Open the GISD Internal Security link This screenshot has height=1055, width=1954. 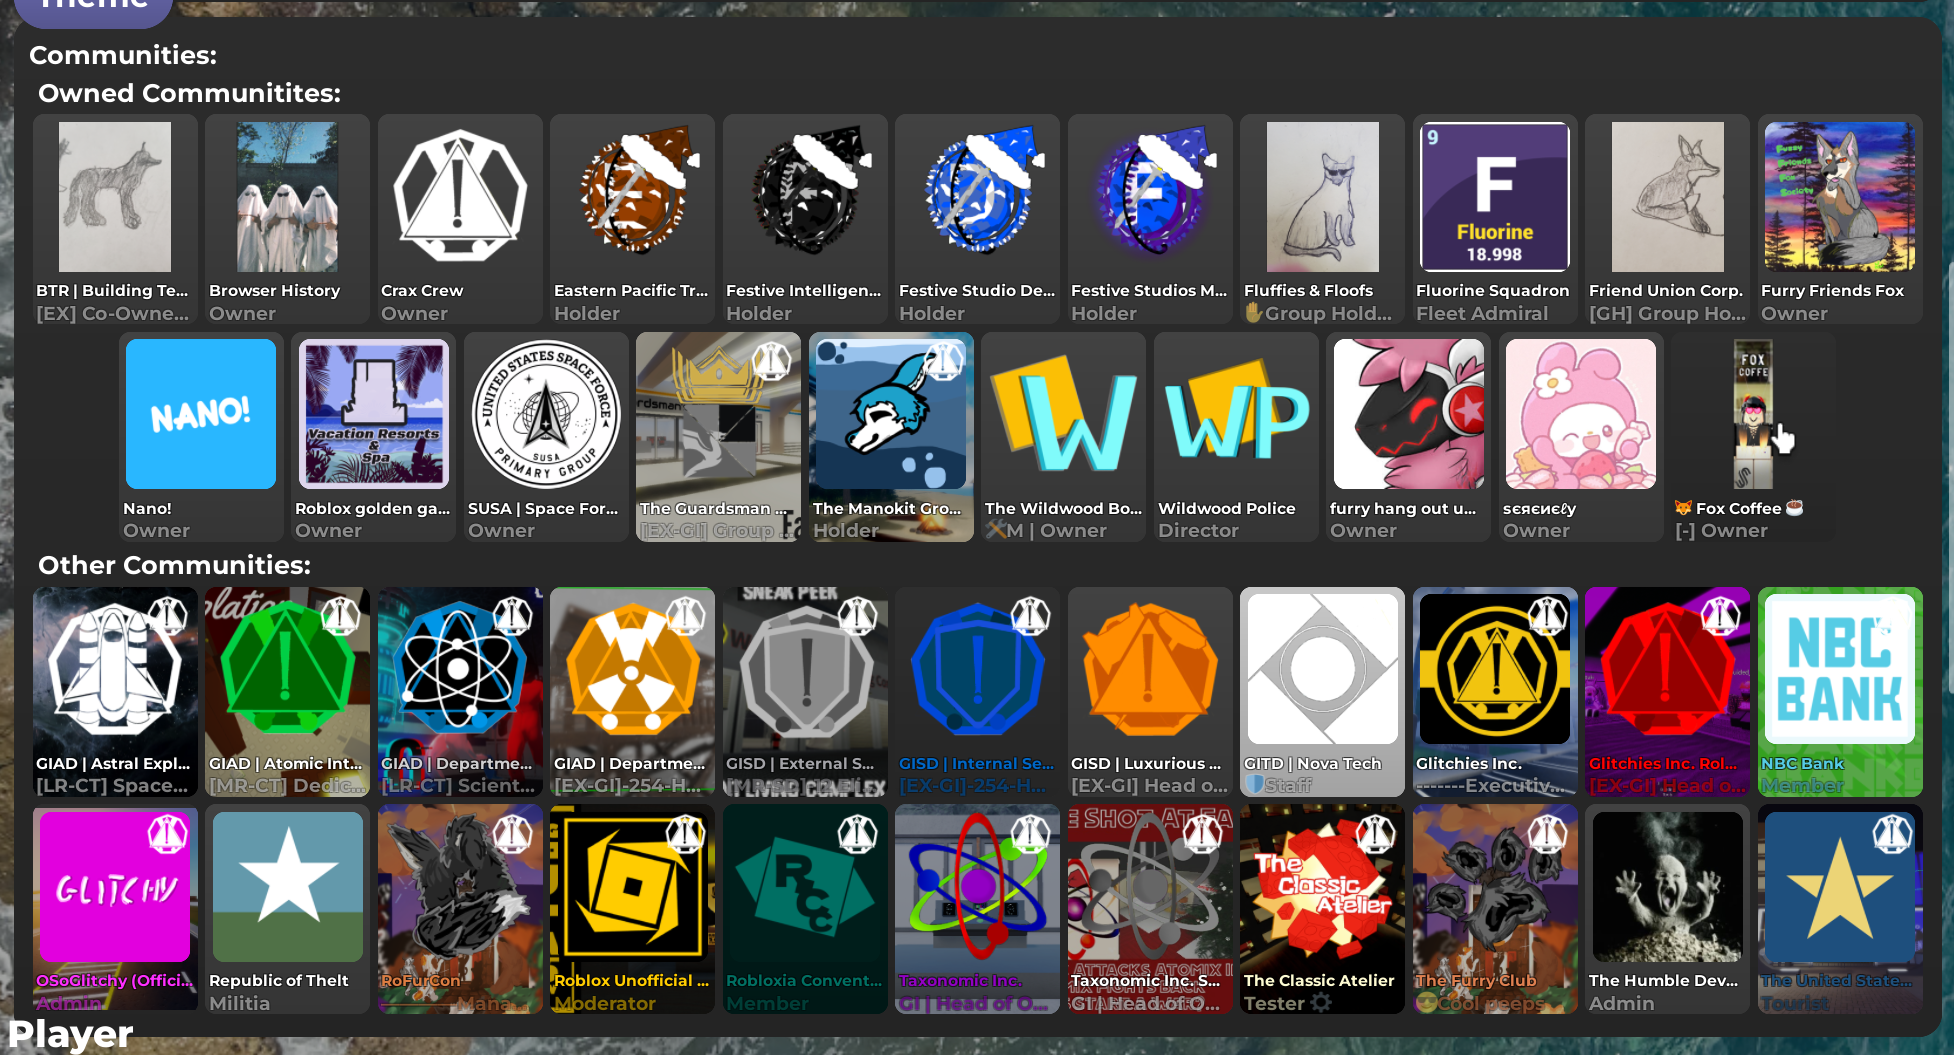click(976, 763)
